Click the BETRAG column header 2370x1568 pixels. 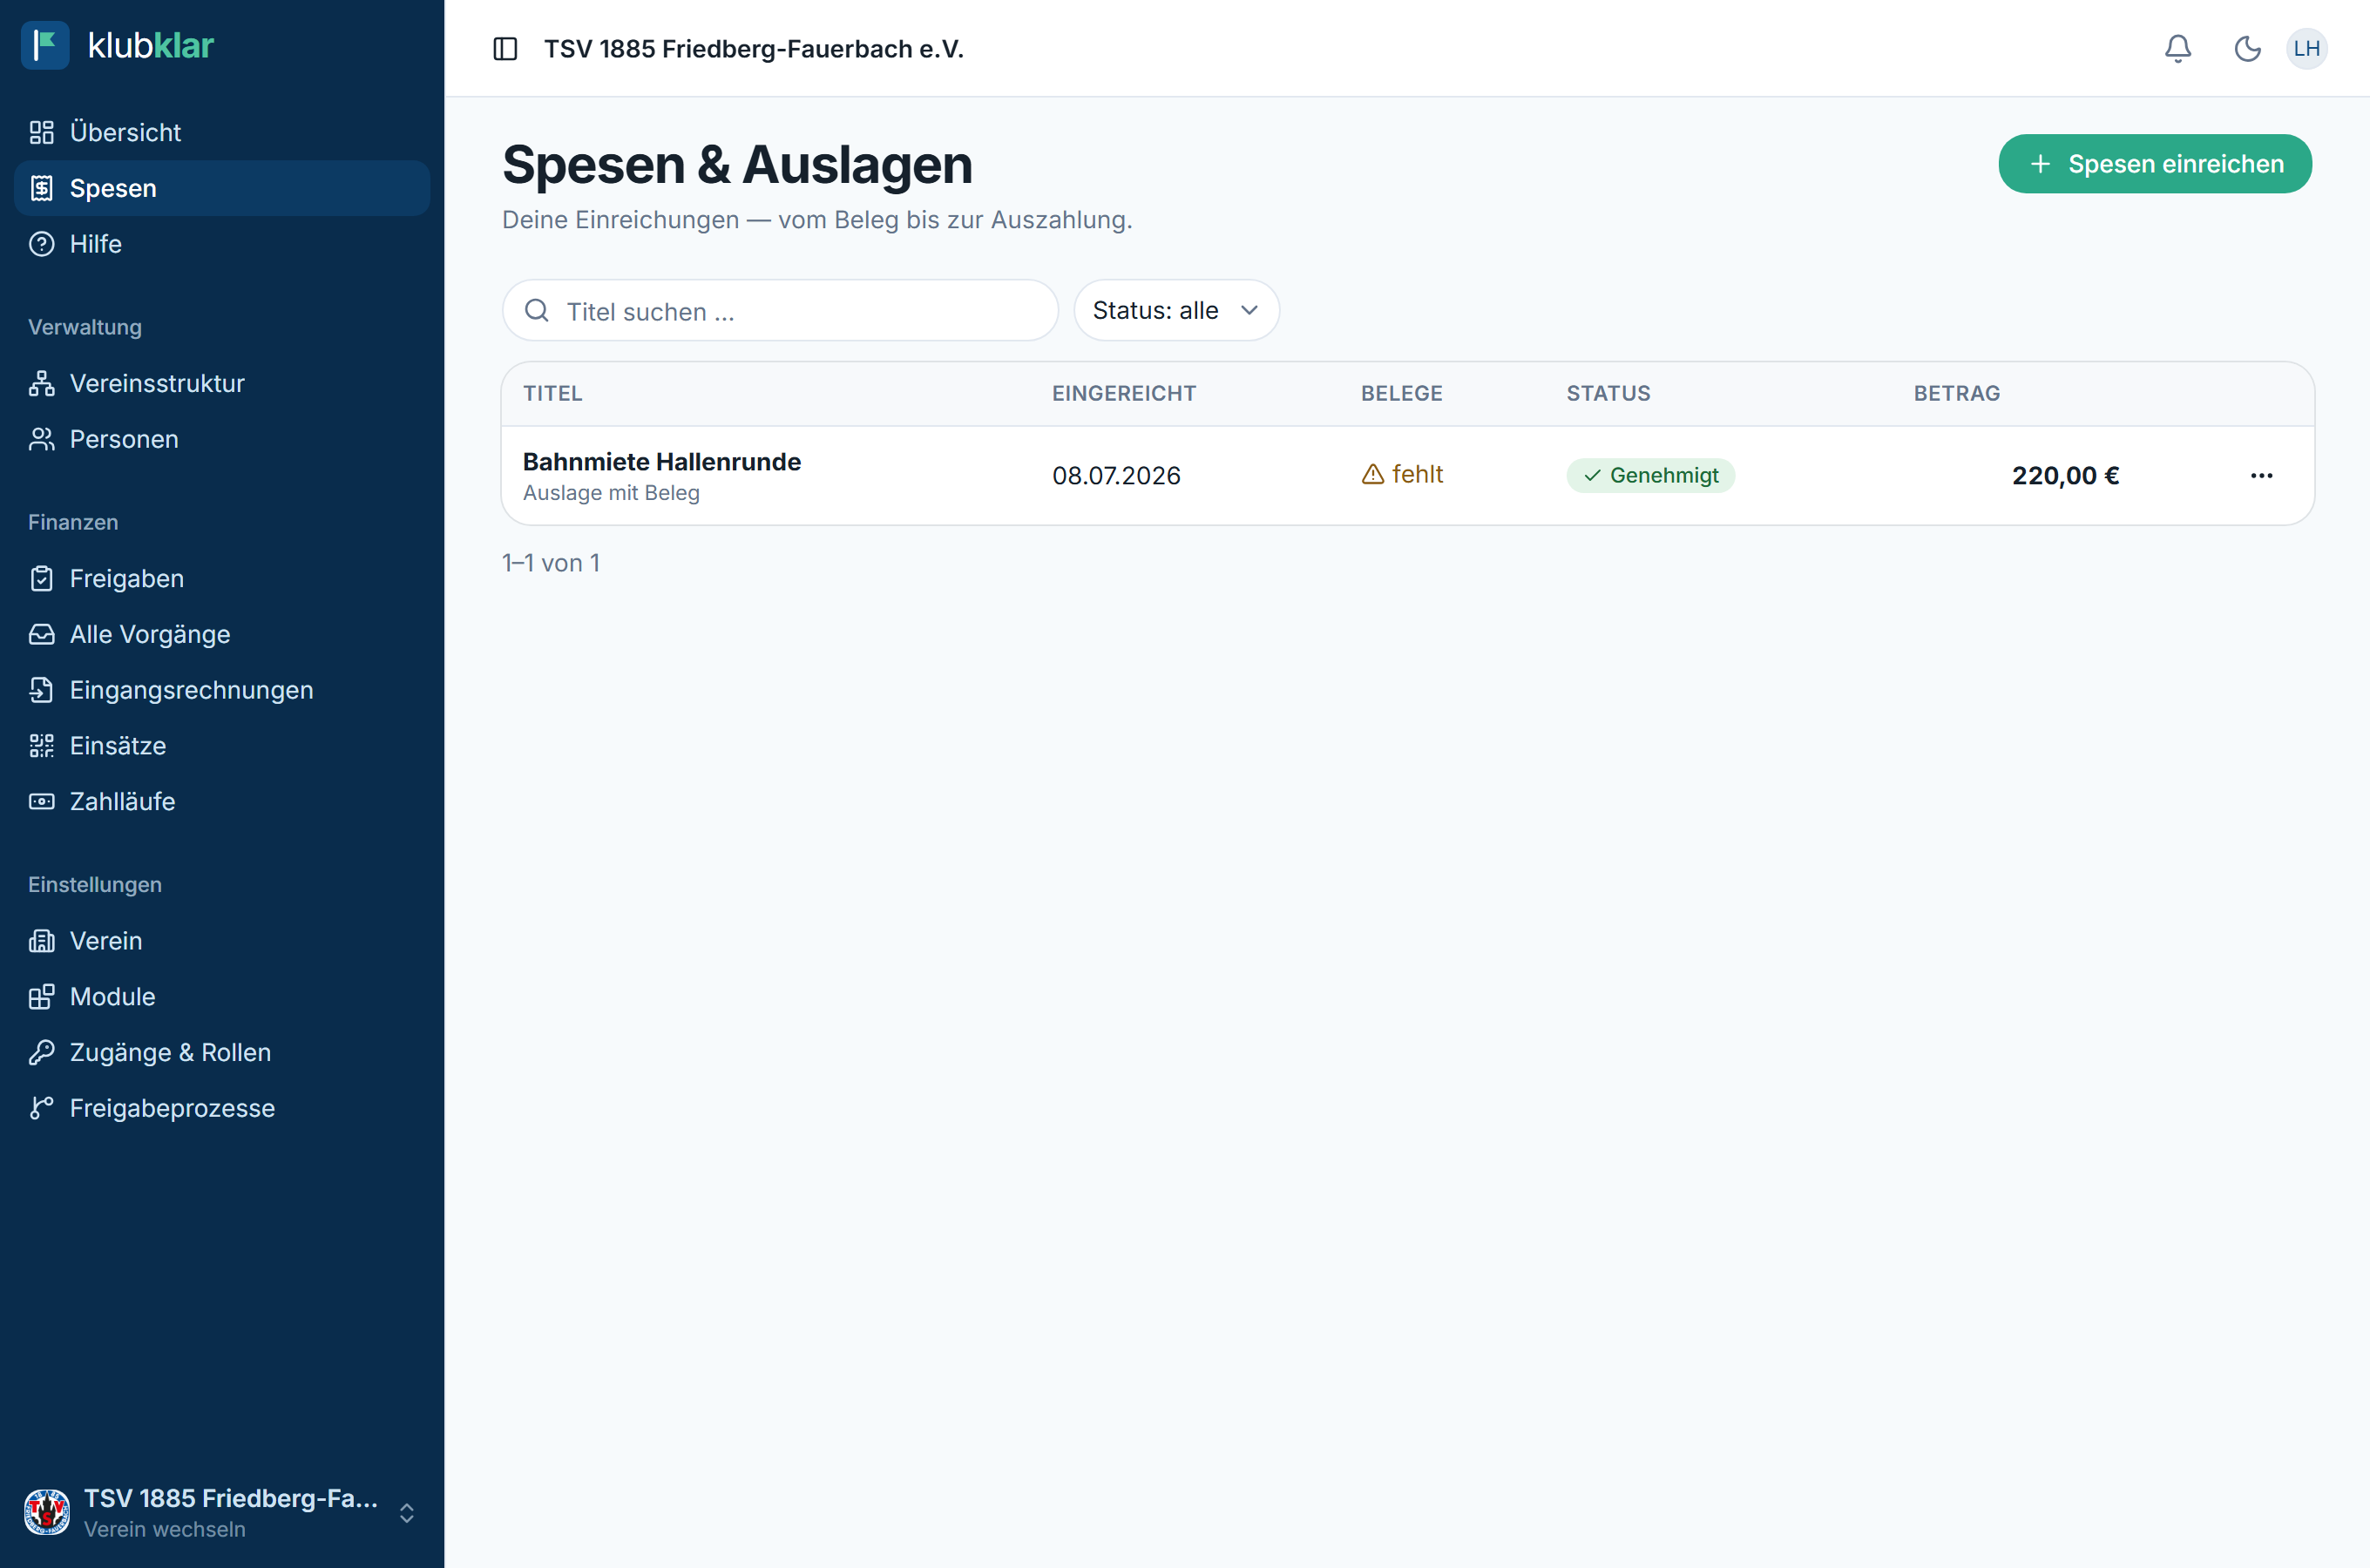point(1957,393)
